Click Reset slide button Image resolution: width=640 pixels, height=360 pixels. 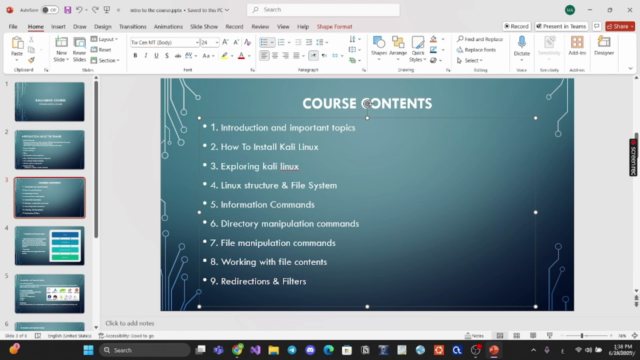[x=101, y=50]
